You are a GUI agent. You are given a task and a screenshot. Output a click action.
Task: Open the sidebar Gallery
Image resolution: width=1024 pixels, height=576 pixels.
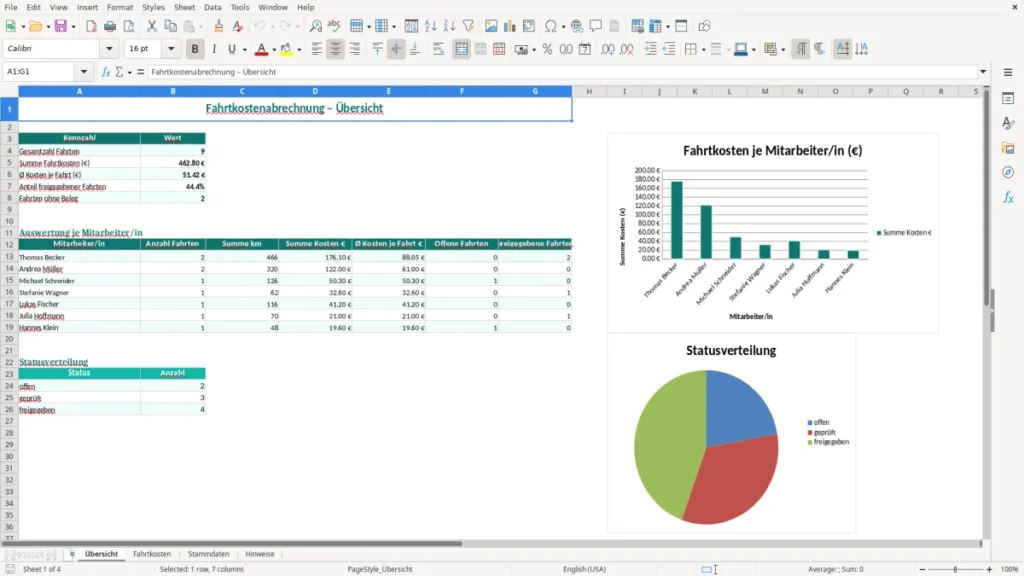(1008, 148)
